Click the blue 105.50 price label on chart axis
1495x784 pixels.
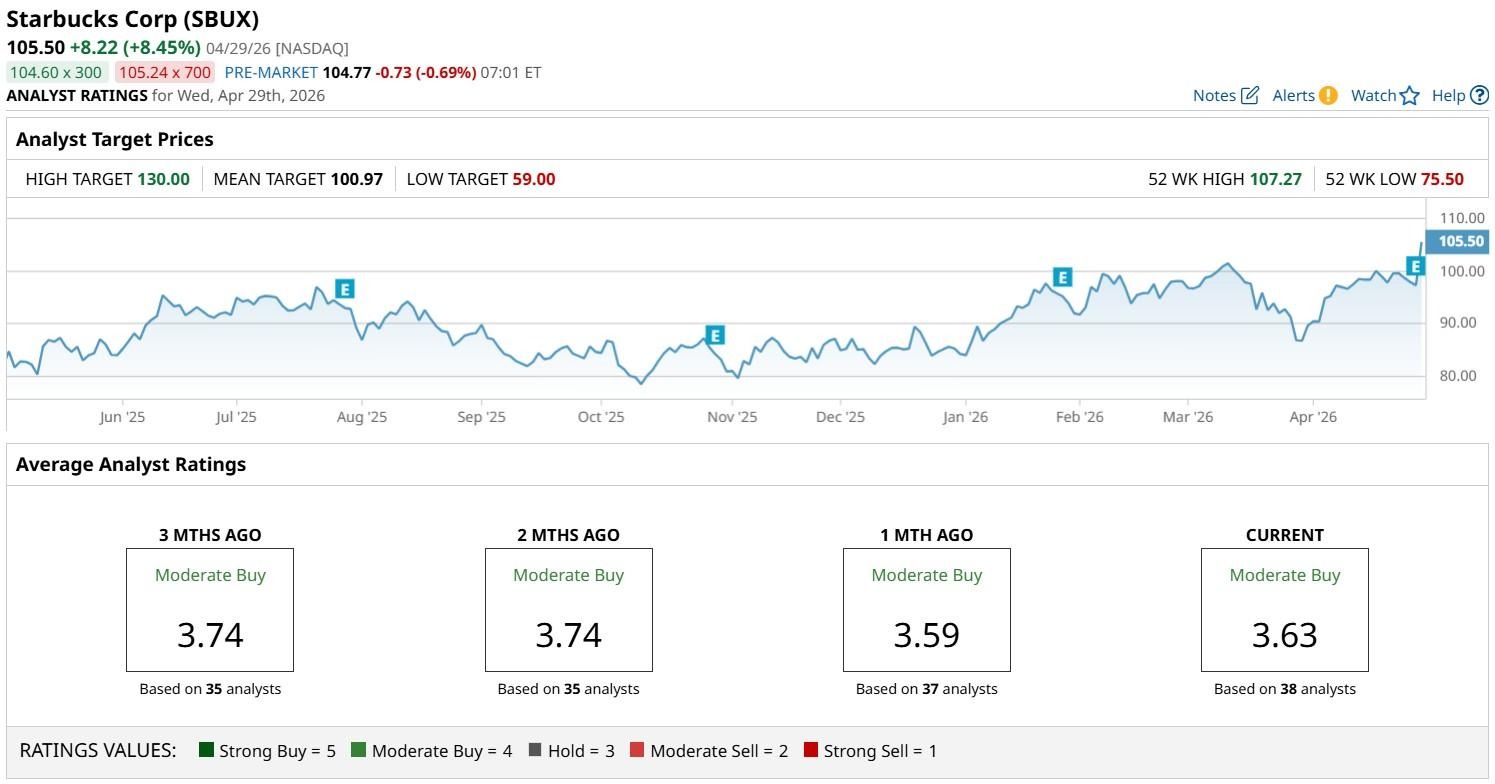(1460, 241)
